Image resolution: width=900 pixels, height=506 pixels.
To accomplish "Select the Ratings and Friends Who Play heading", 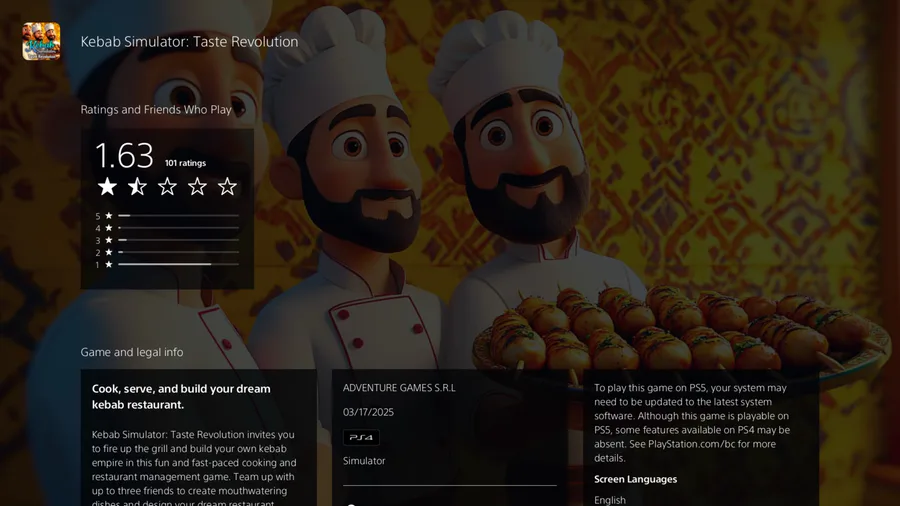I will 156,110.
